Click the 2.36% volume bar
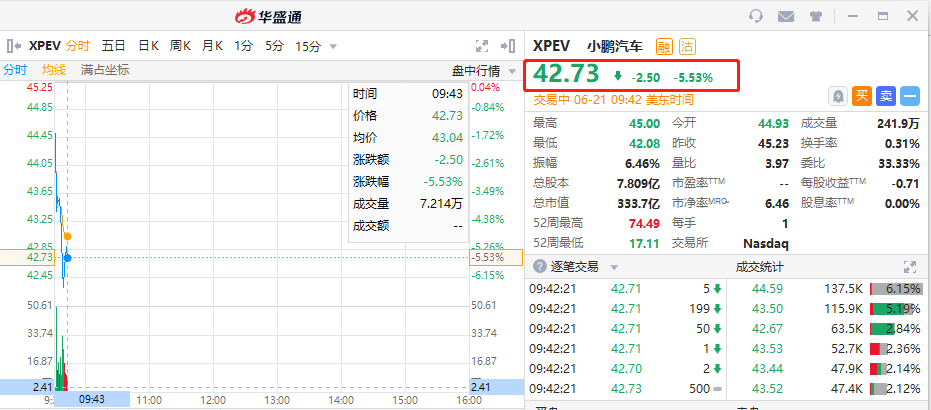This screenshot has height=410, width=931. (896, 349)
